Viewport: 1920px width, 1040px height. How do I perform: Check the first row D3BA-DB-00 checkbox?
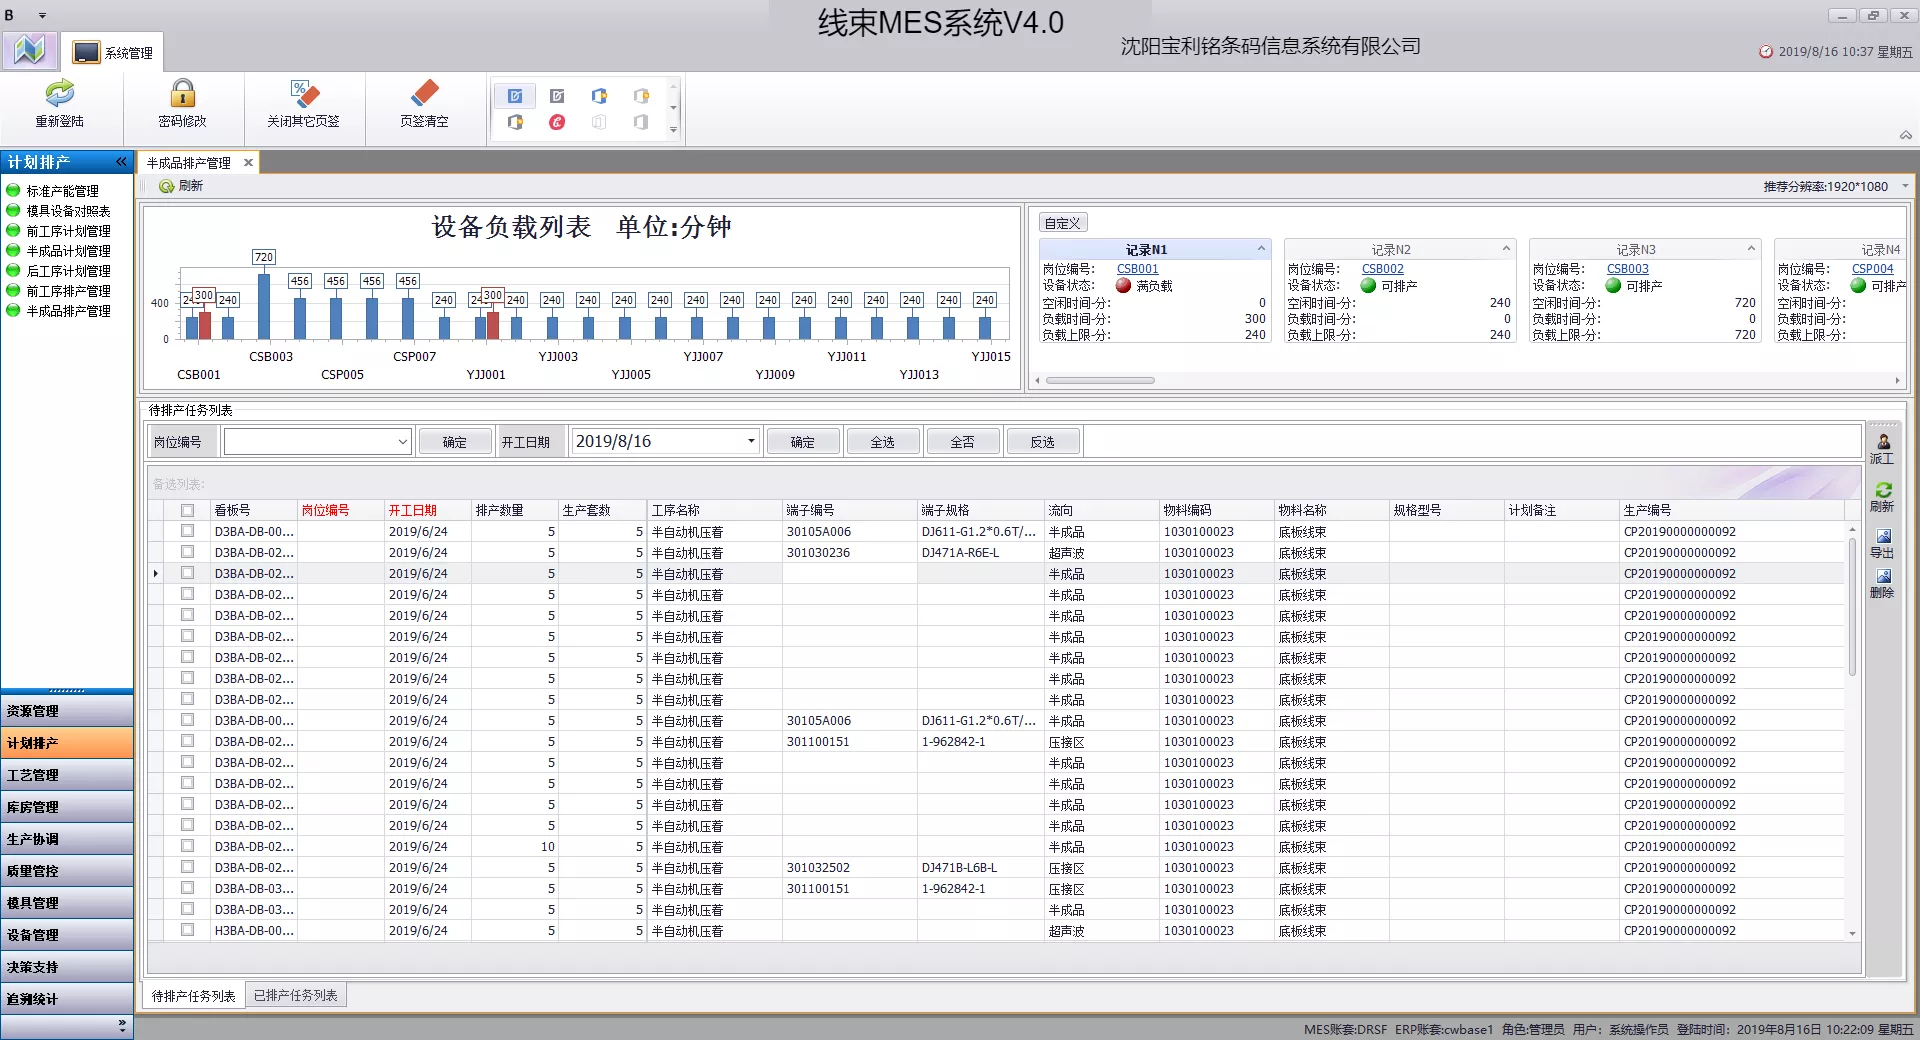pyautogui.click(x=187, y=531)
